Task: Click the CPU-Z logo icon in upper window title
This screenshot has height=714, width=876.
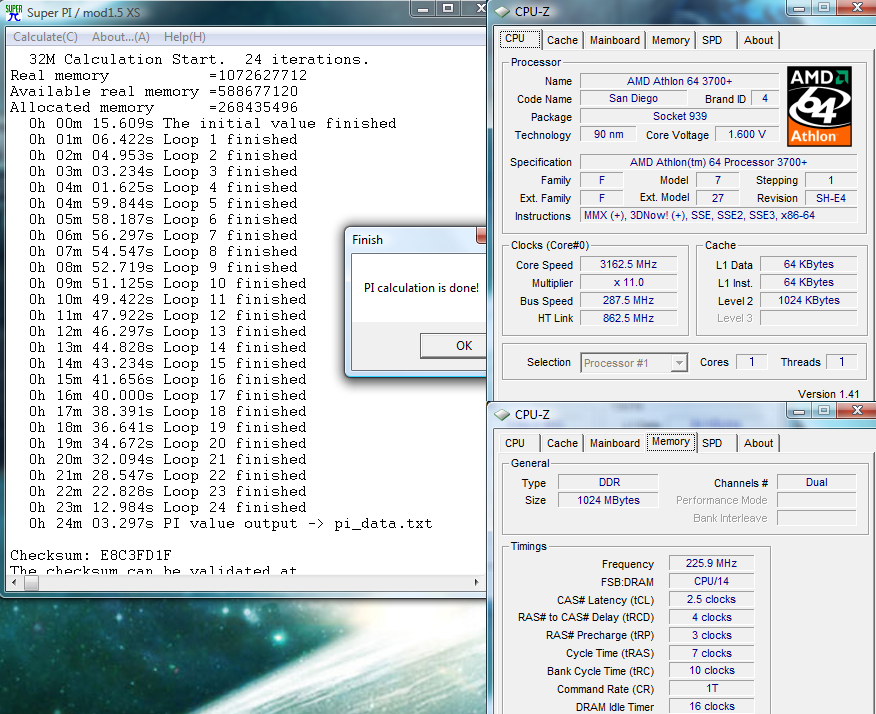Action: tap(502, 12)
